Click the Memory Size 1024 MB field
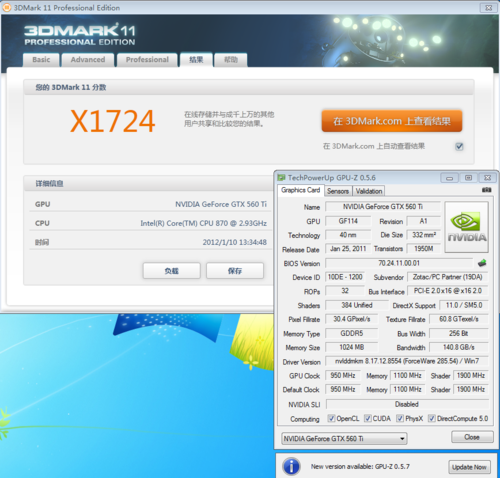The width and height of the screenshot is (500, 478). 352,347
